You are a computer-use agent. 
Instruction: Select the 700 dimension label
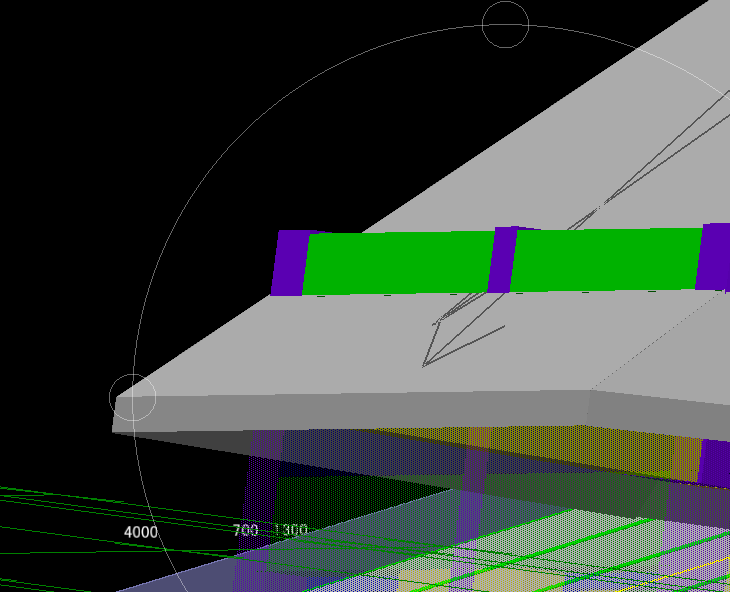point(246,530)
